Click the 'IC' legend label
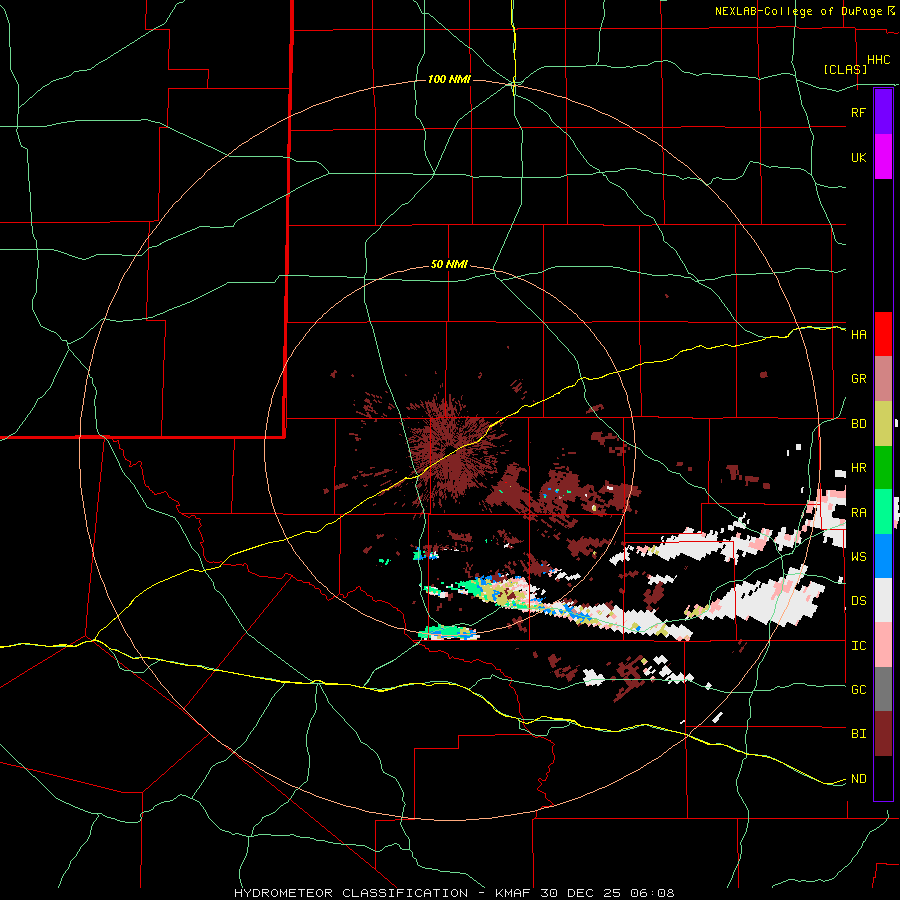The height and width of the screenshot is (900, 900). [x=858, y=646]
